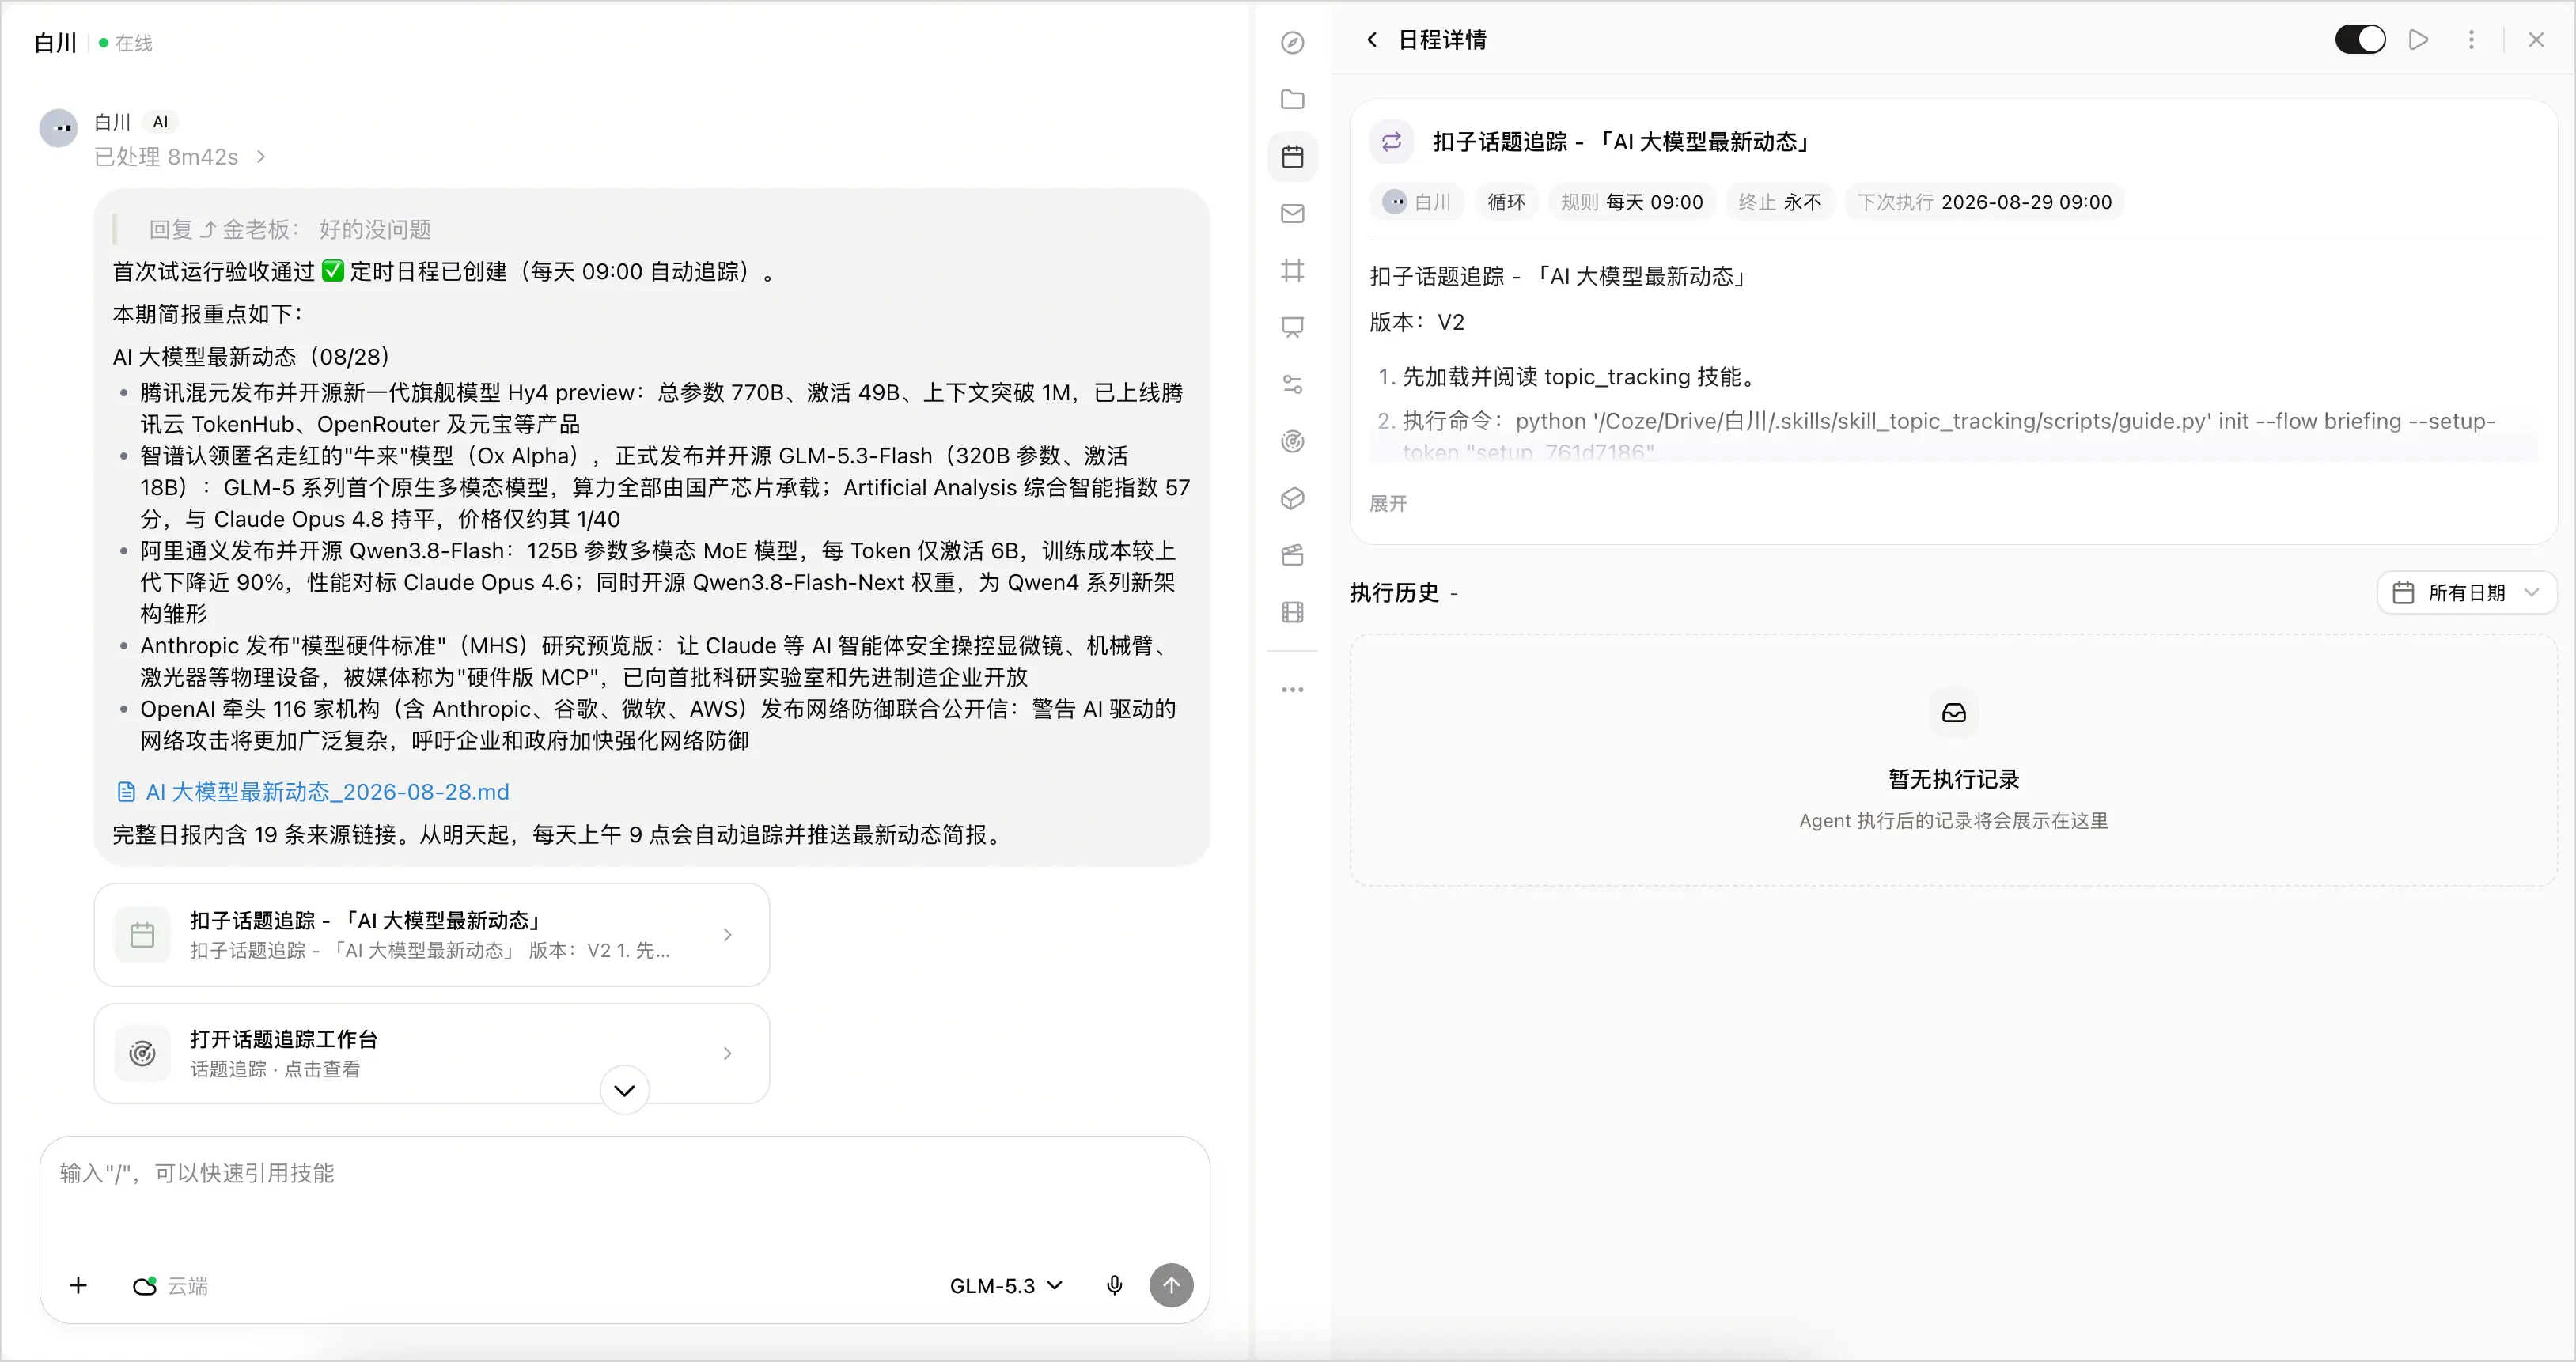Jump to latest message with down-arrow button
The image size is (2576, 1362).
(x=624, y=1089)
